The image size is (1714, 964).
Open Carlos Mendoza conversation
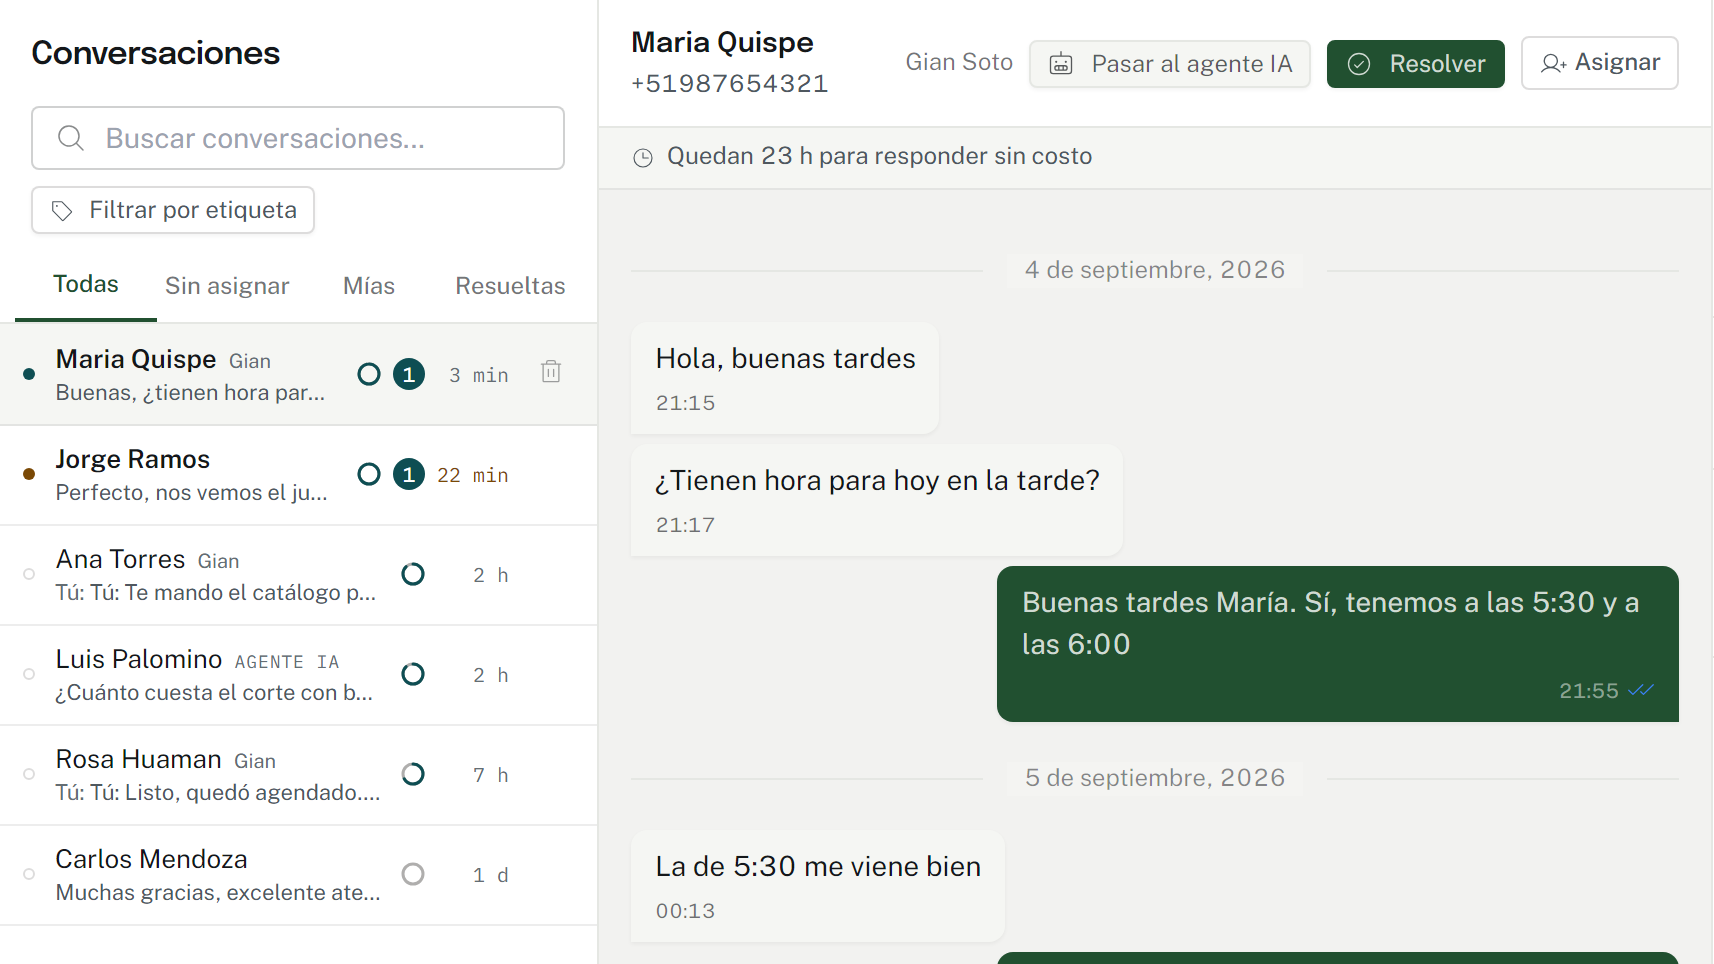coord(299,875)
